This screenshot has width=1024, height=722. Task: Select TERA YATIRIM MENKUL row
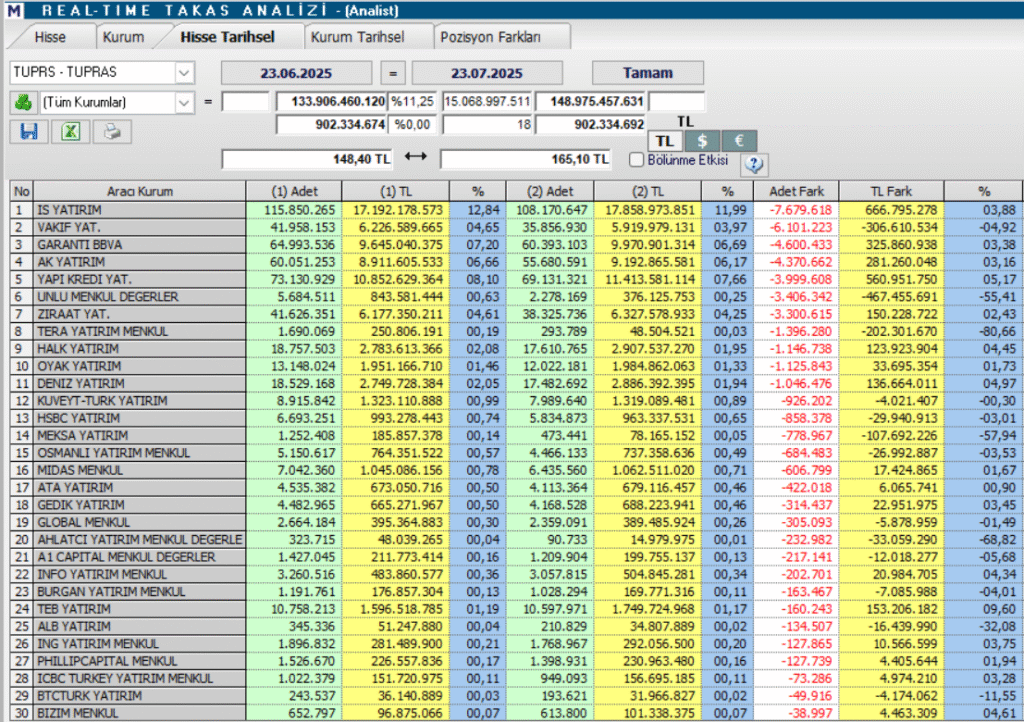point(516,332)
